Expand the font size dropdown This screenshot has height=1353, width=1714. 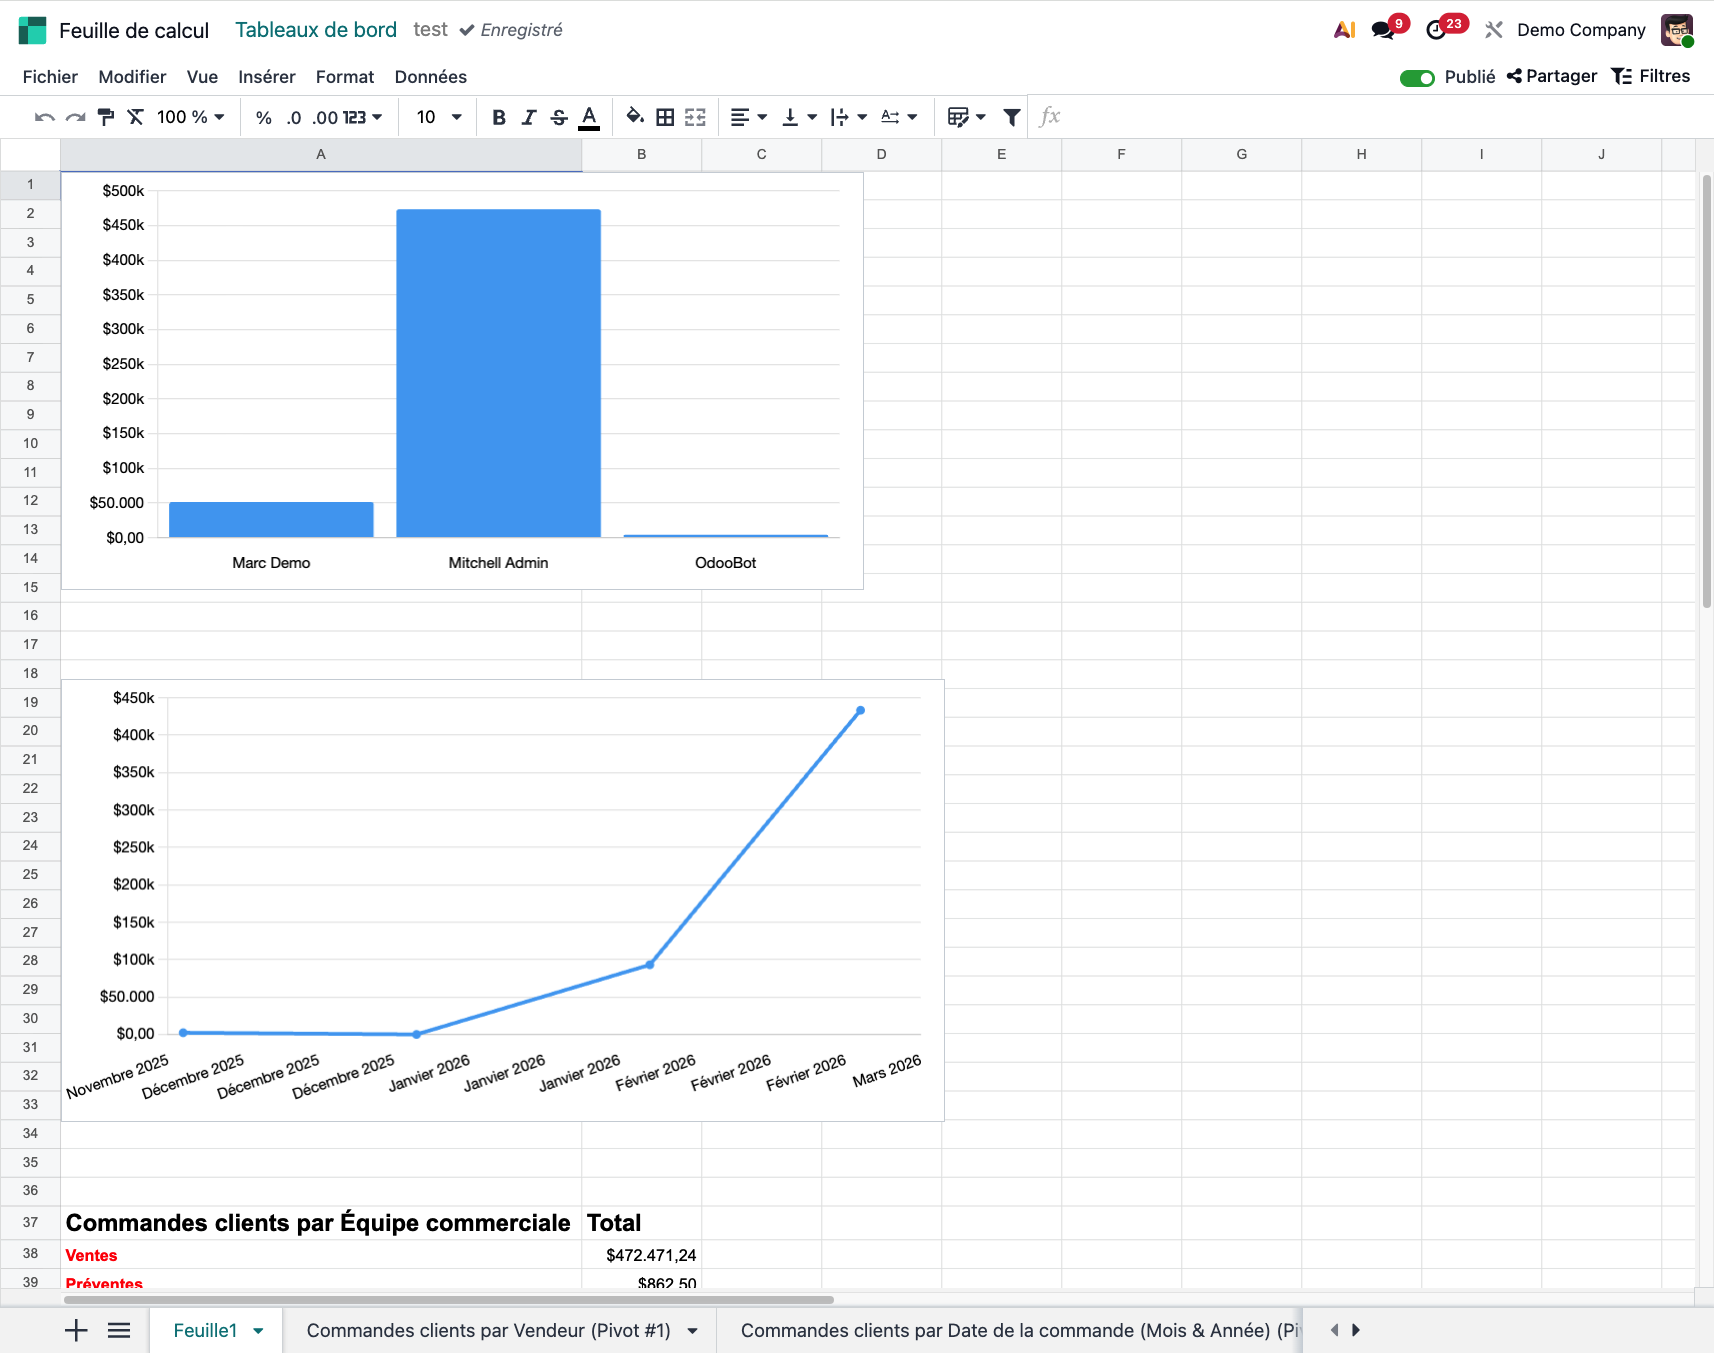[439, 117]
